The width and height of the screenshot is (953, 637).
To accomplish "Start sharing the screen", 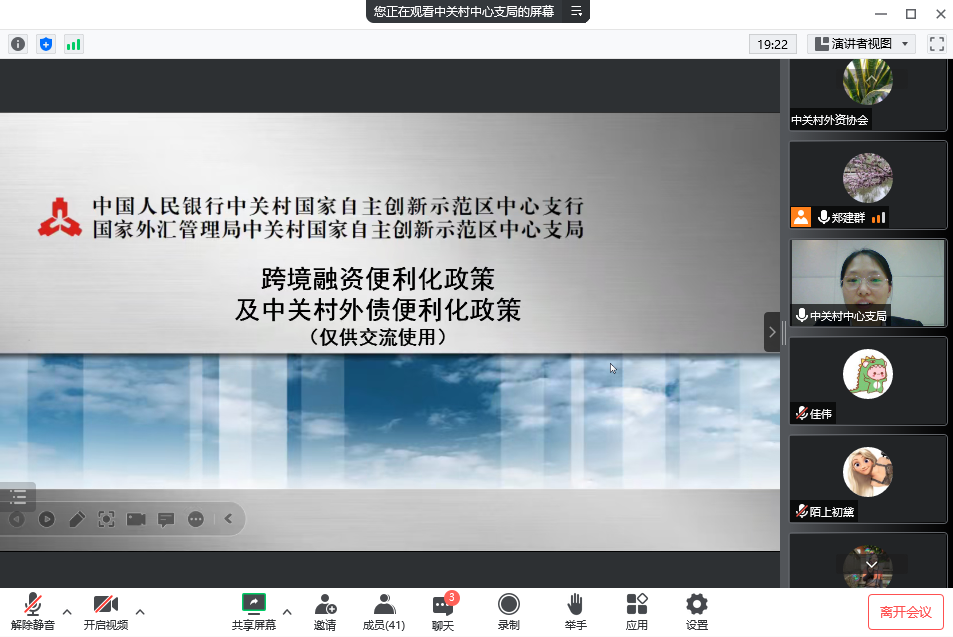I will coord(253,611).
